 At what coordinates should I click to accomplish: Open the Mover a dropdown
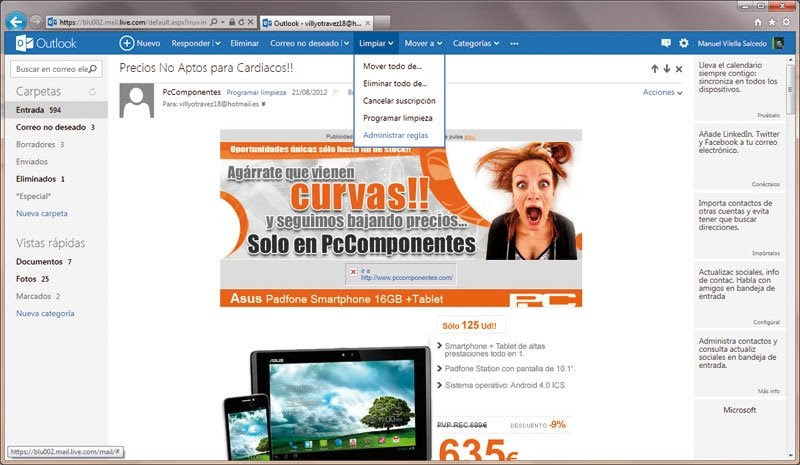pyautogui.click(x=423, y=43)
